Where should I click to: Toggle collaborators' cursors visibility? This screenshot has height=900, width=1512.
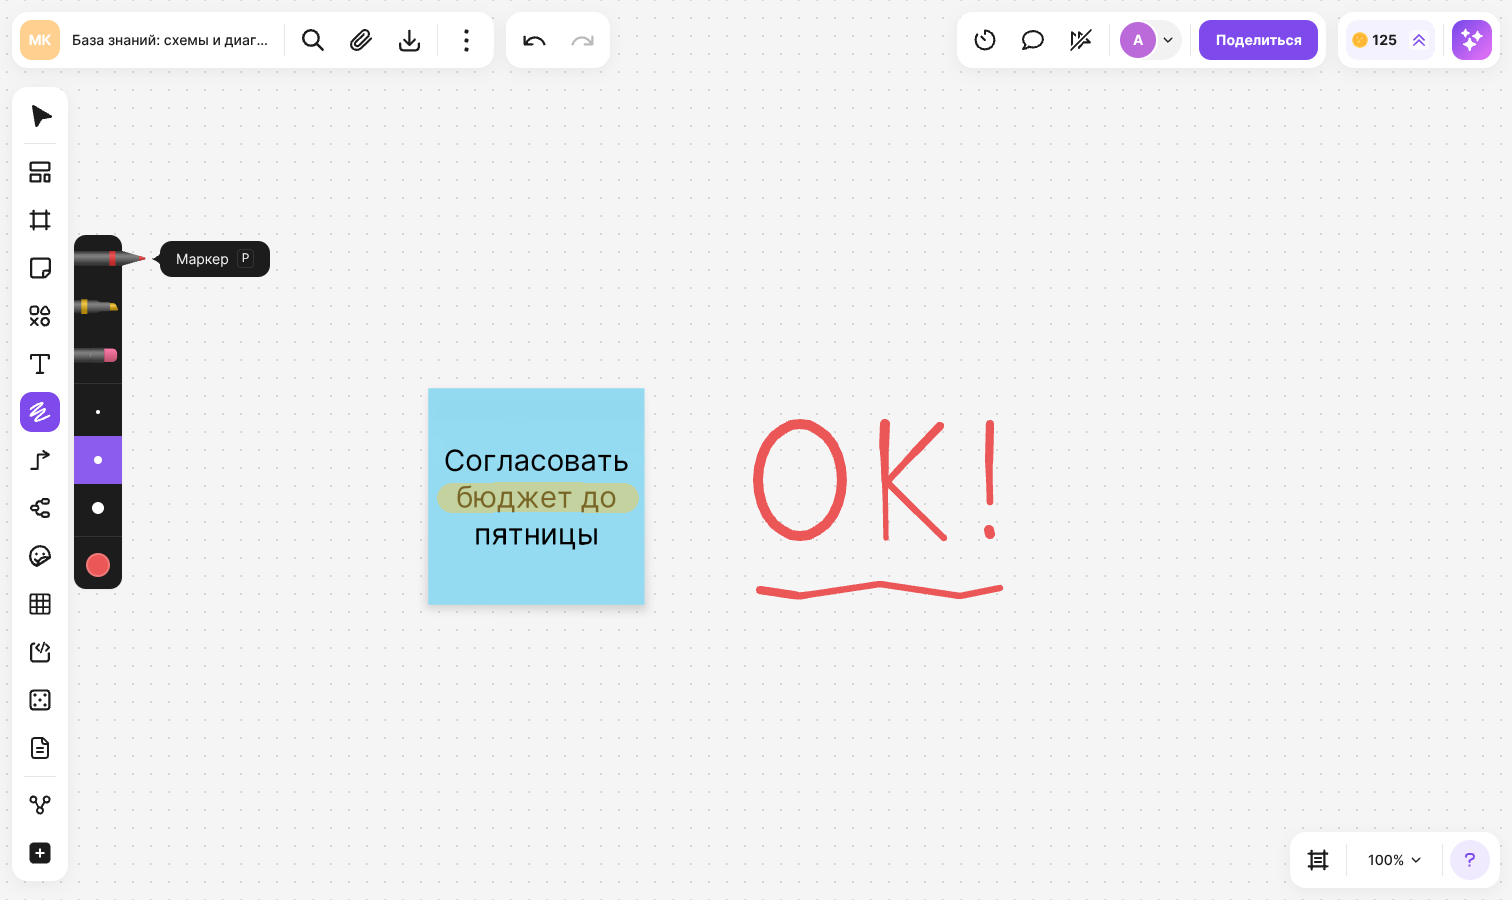(1081, 40)
